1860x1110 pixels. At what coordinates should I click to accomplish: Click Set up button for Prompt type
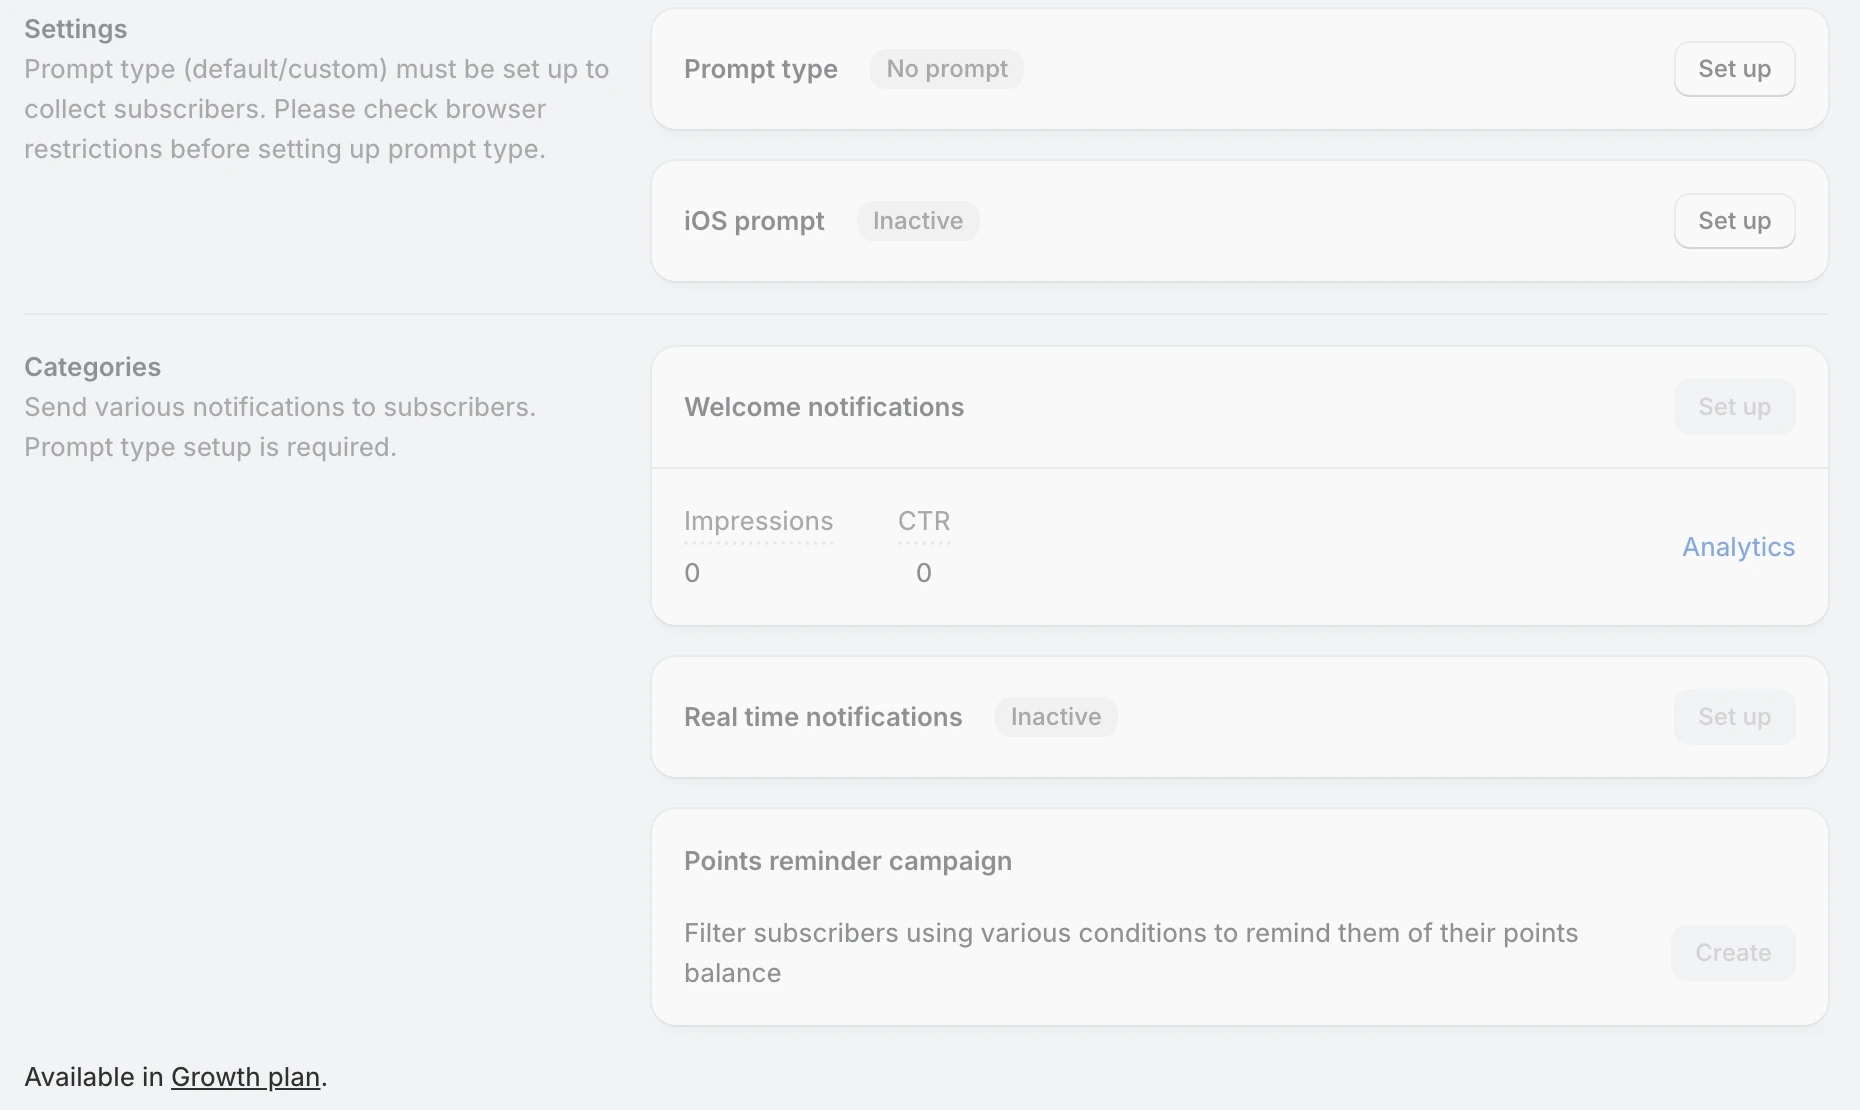tap(1734, 69)
